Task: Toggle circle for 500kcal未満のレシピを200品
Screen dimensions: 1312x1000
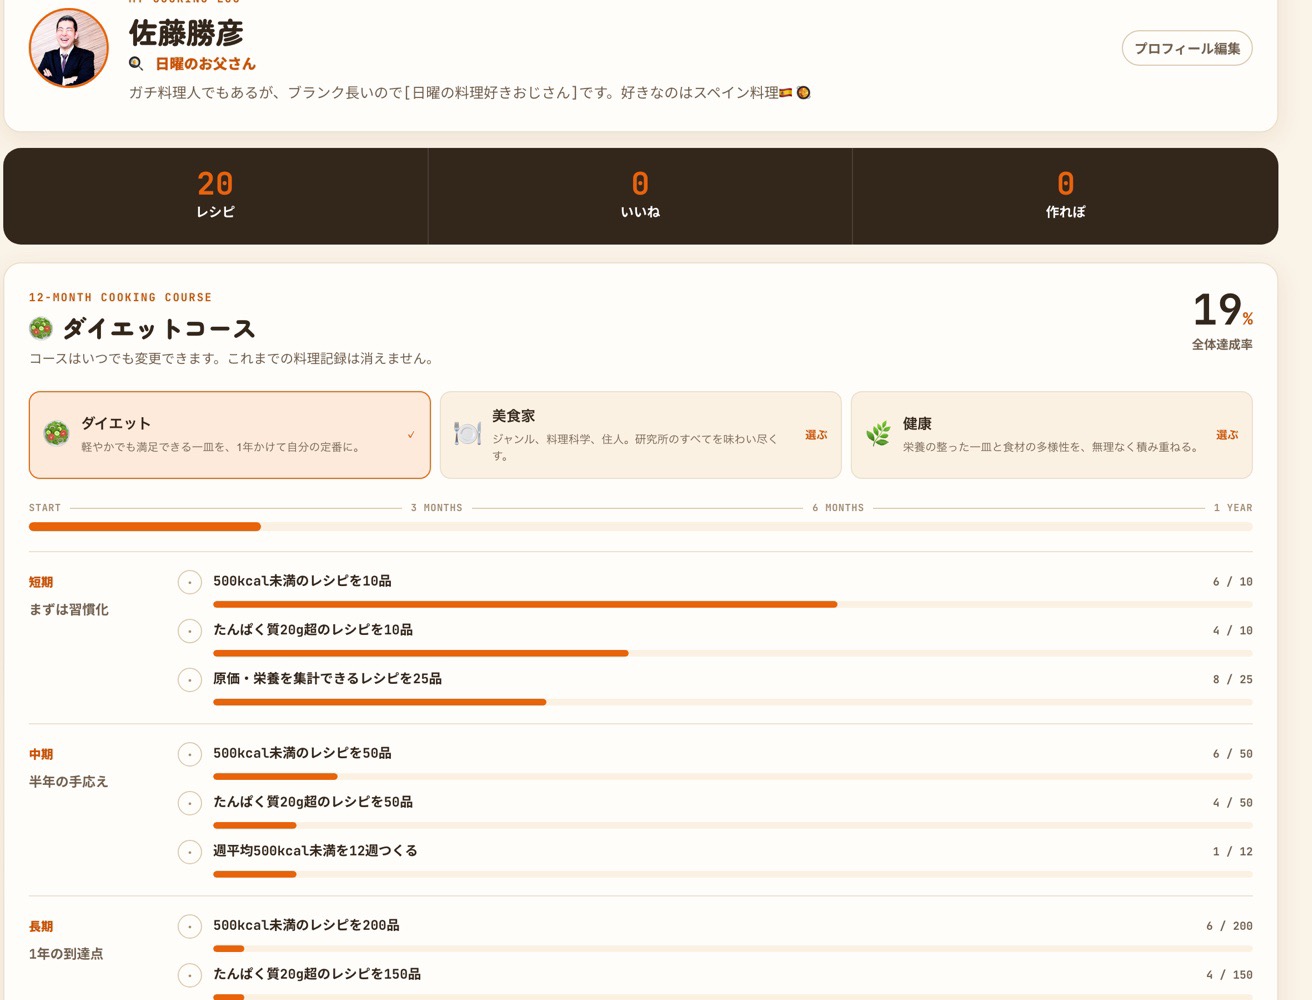Action: (x=190, y=926)
